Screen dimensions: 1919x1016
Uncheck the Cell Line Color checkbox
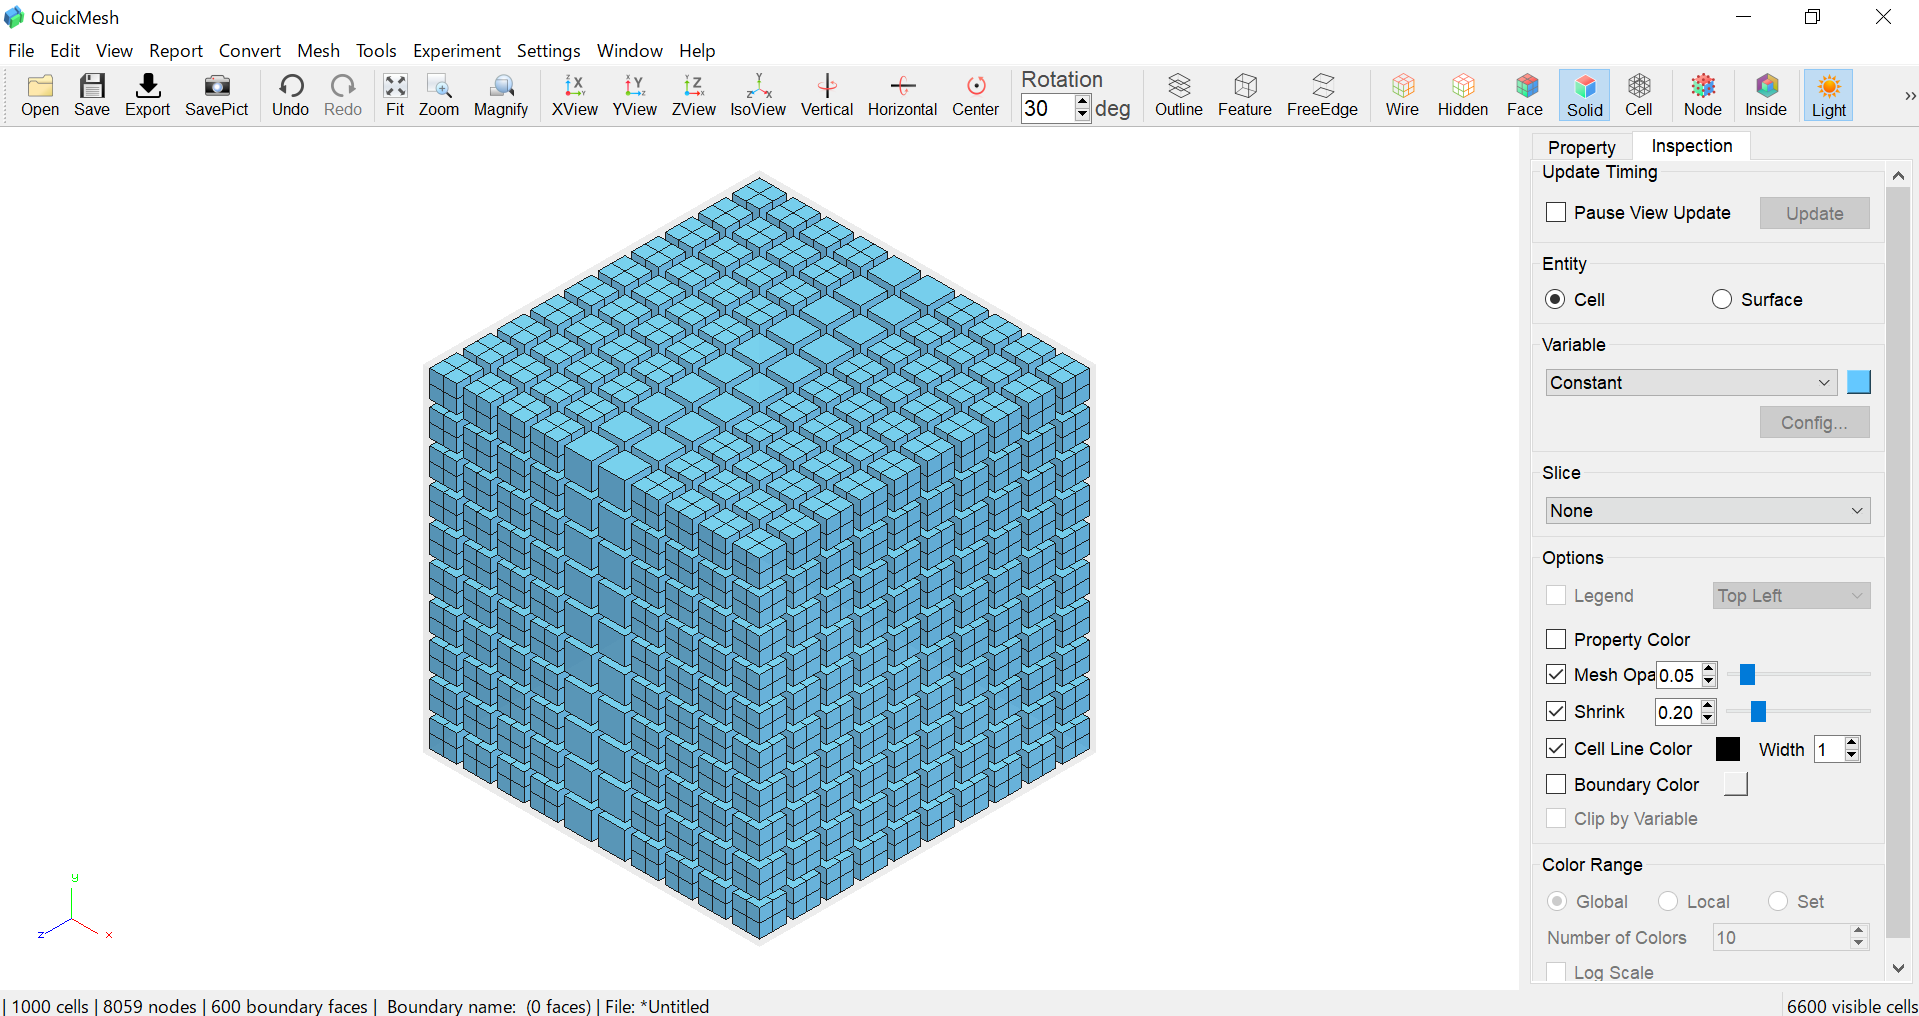coord(1556,748)
